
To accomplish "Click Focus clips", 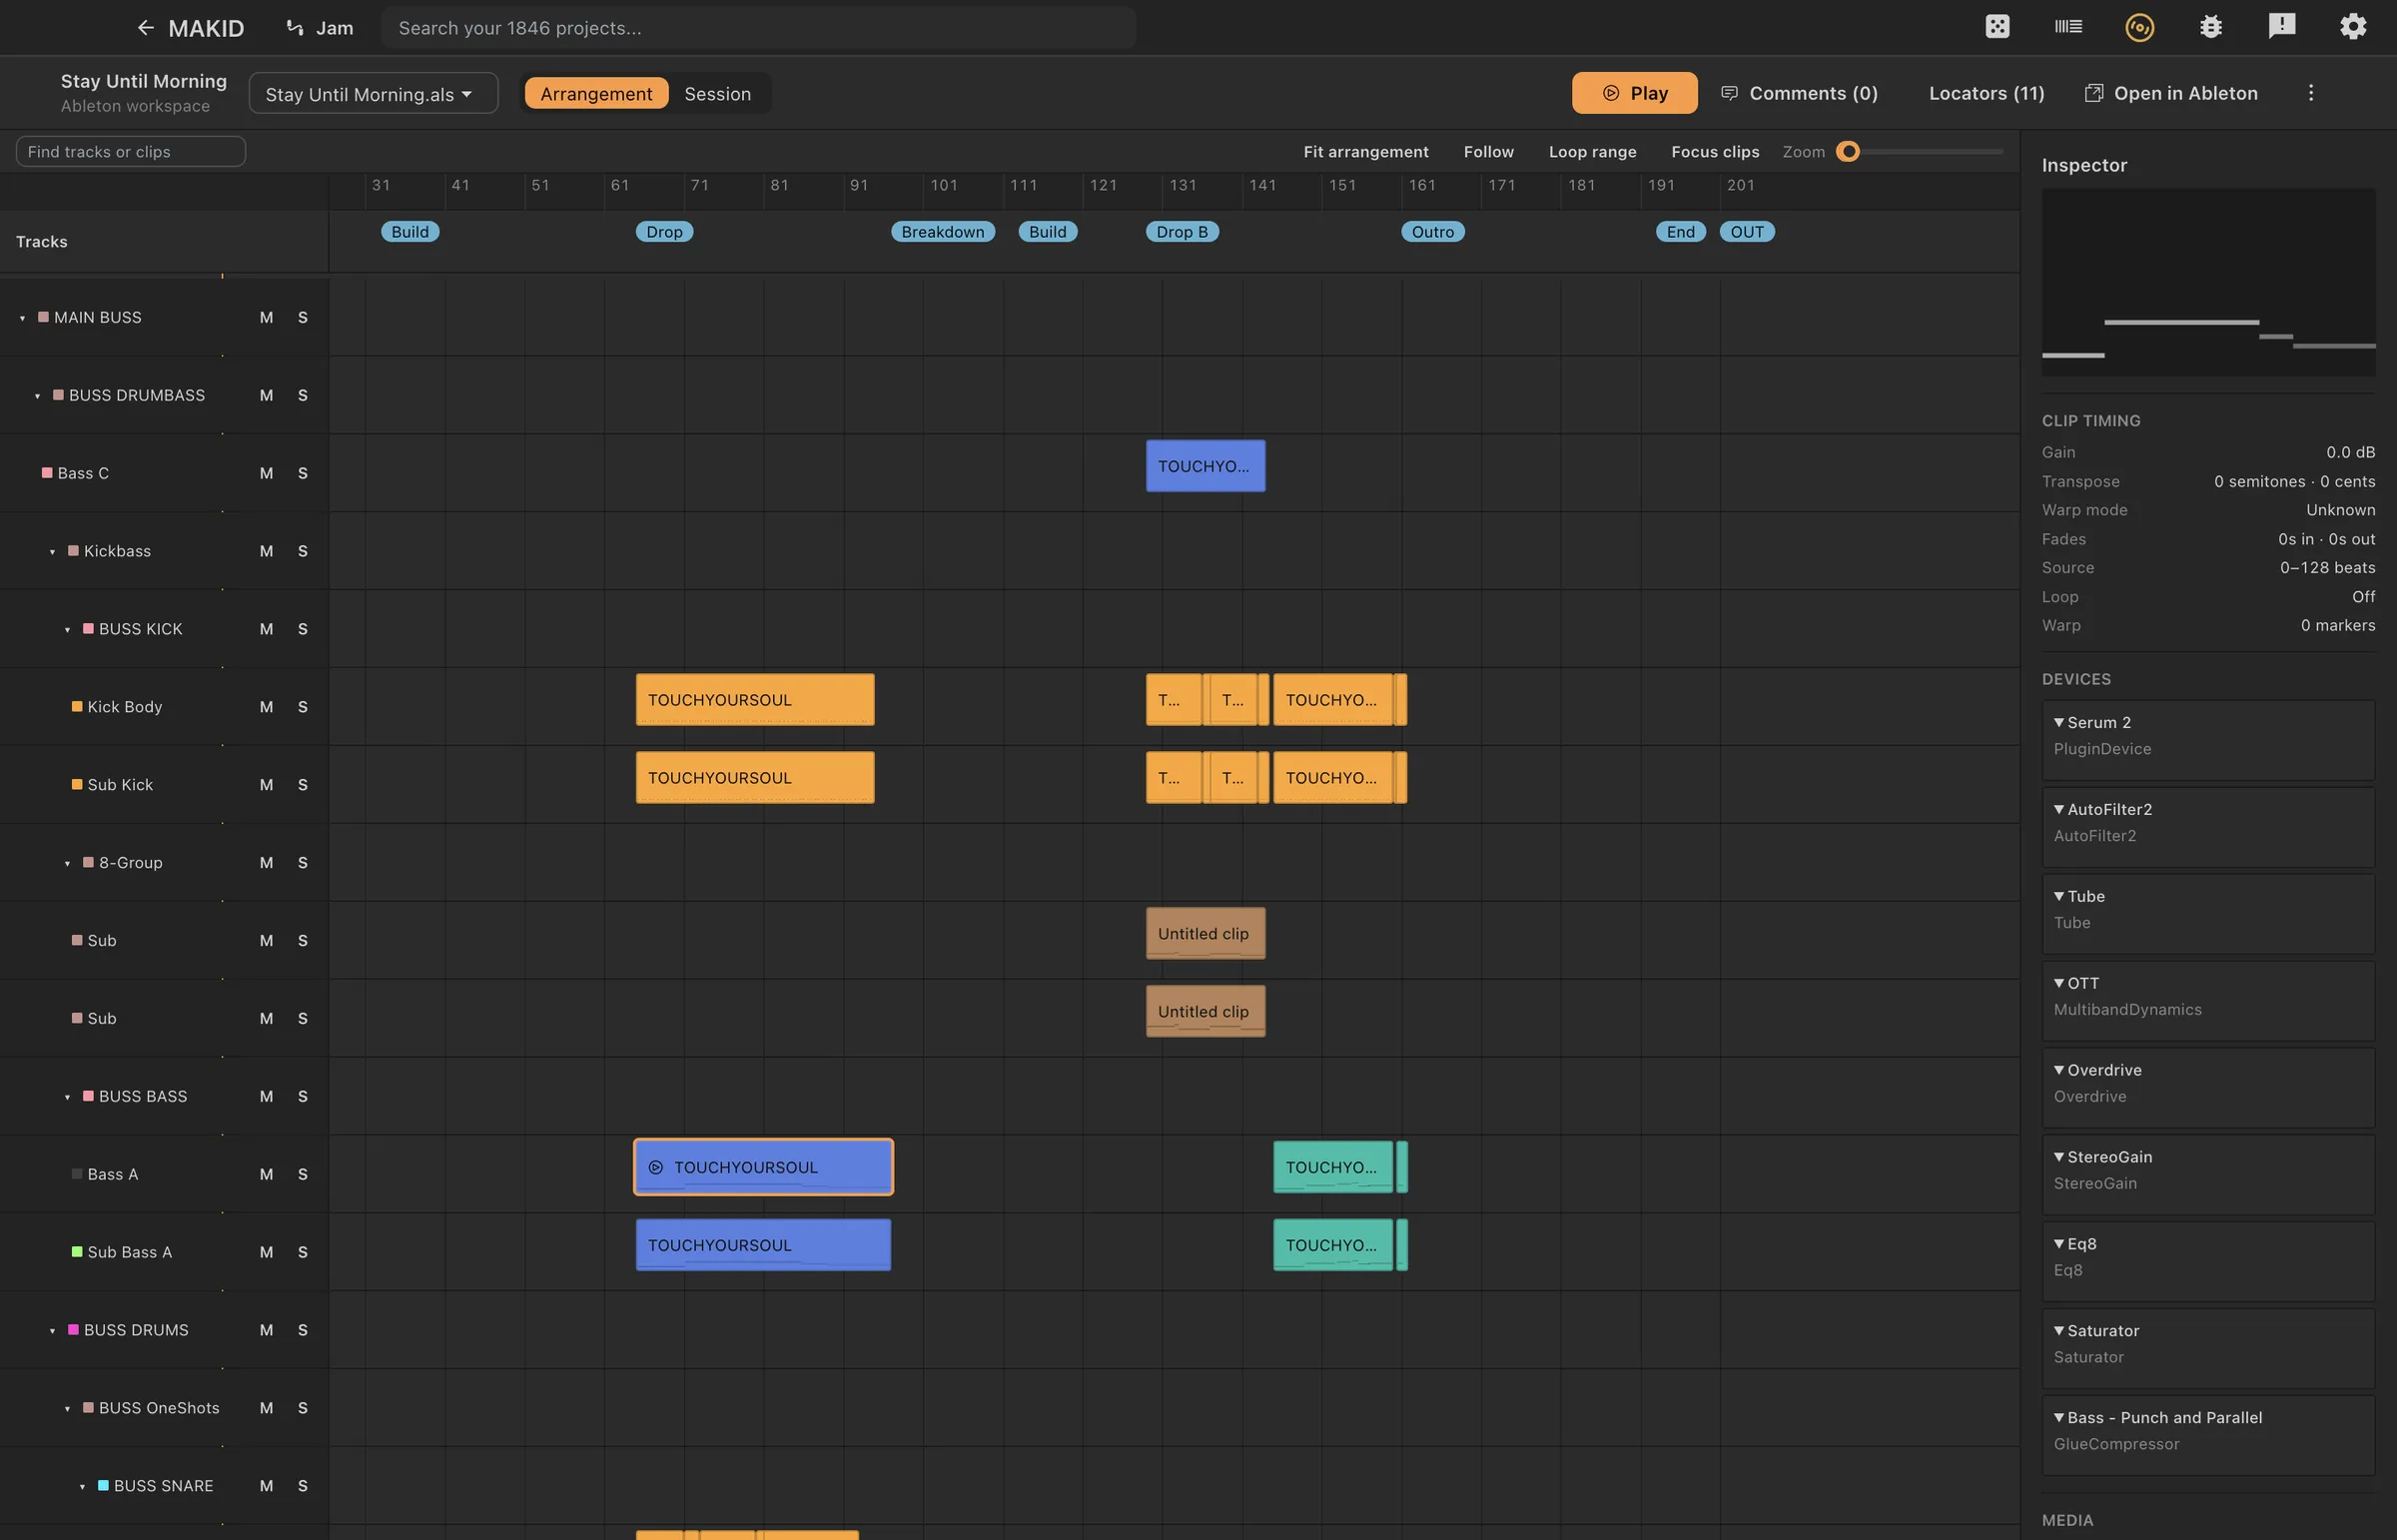I will click(x=1714, y=152).
